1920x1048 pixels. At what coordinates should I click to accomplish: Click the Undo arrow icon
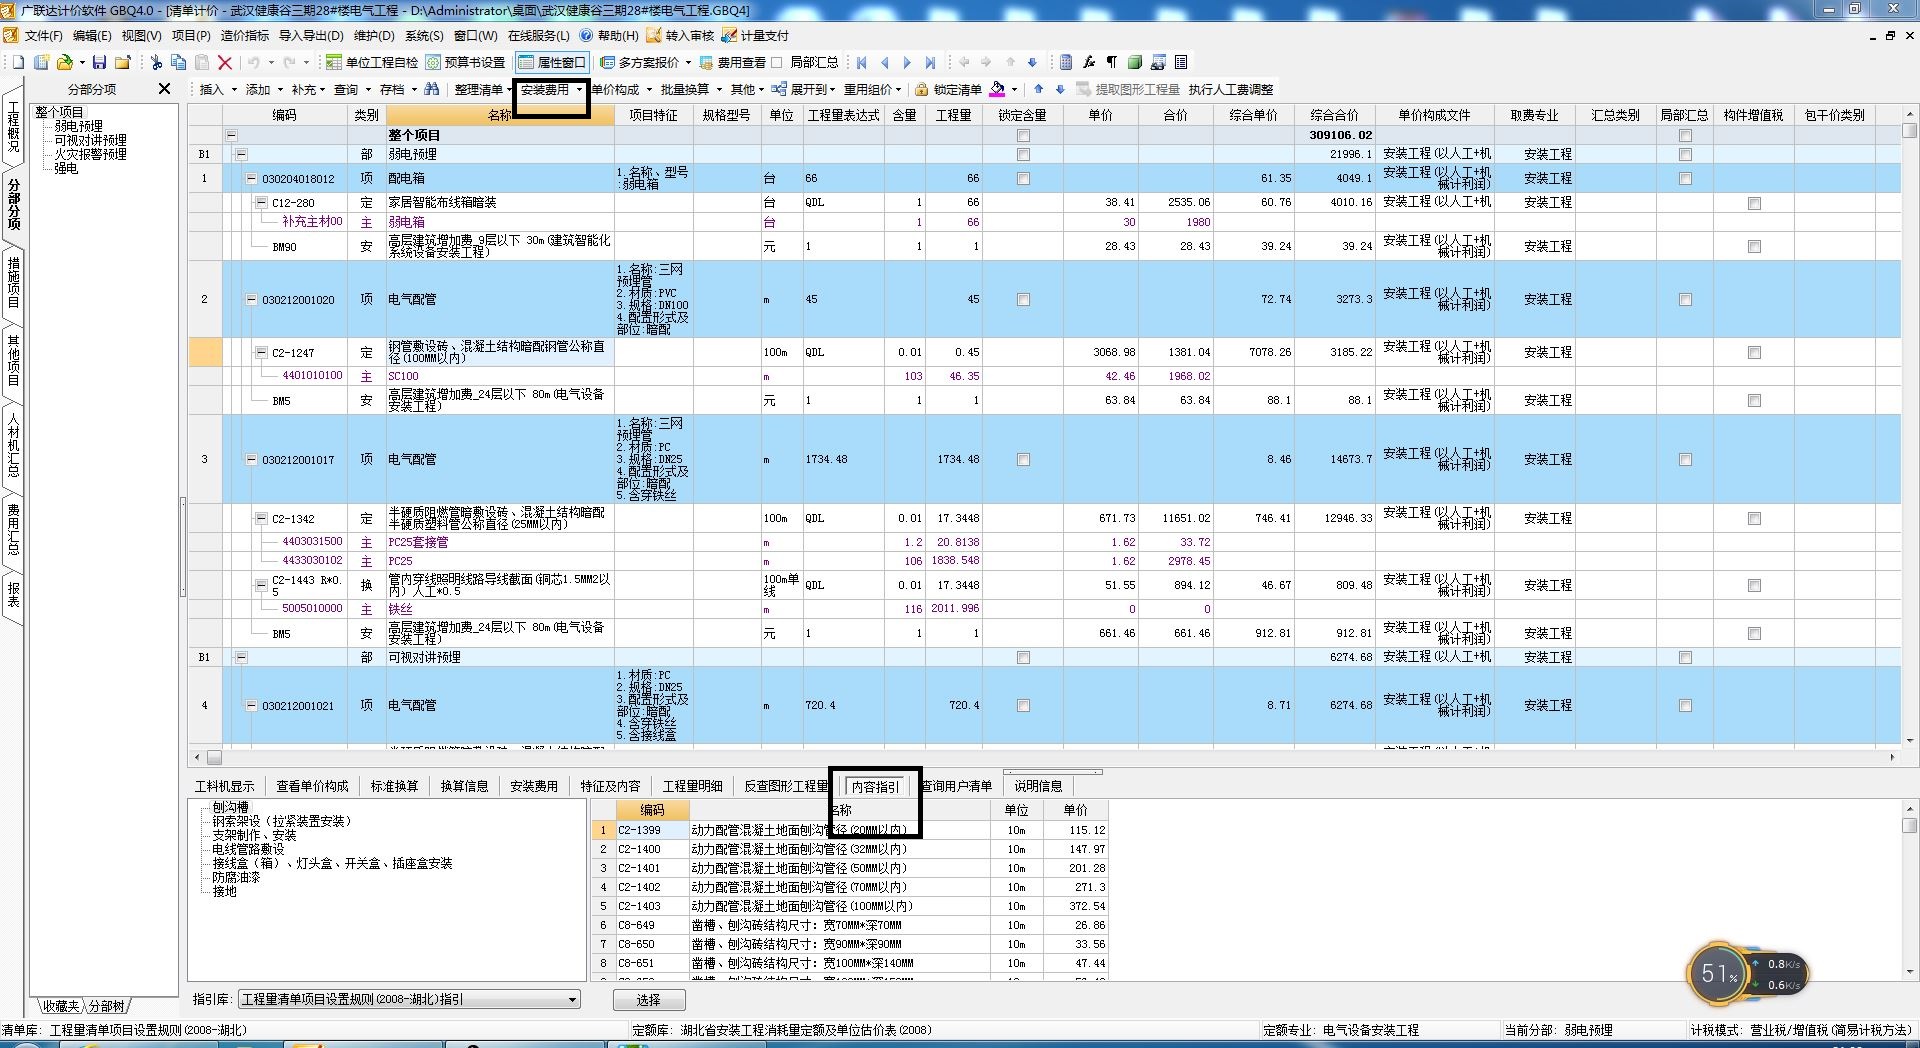pos(254,62)
